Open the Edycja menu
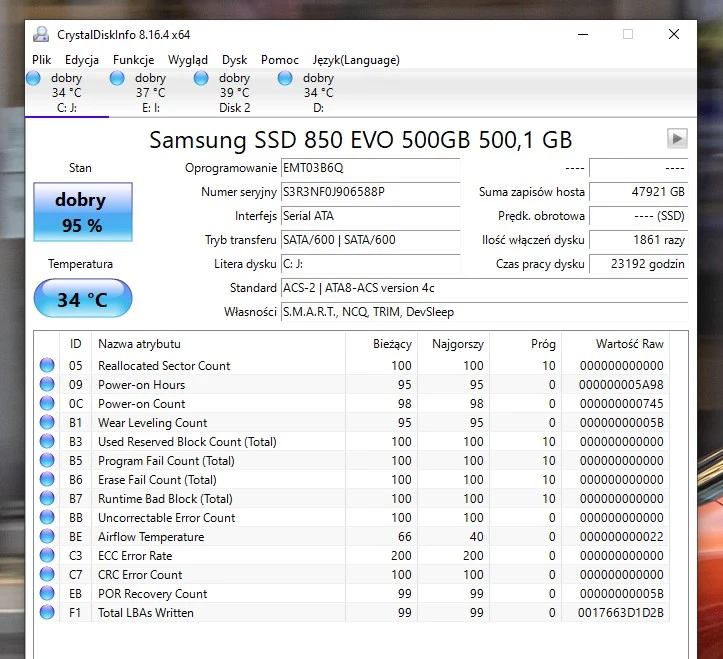 click(x=82, y=60)
